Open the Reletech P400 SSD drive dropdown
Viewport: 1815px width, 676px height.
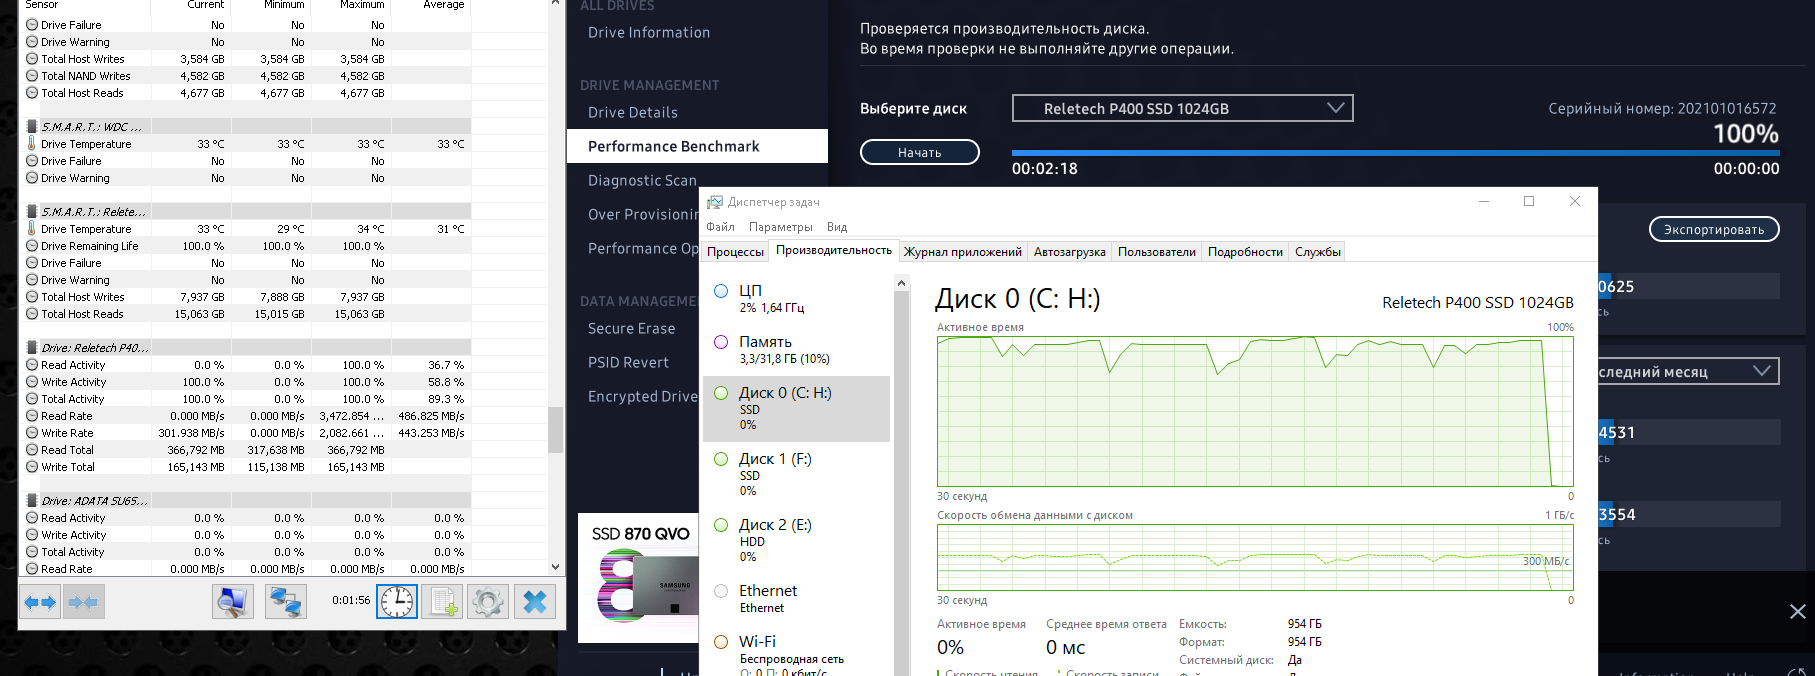tap(1182, 108)
